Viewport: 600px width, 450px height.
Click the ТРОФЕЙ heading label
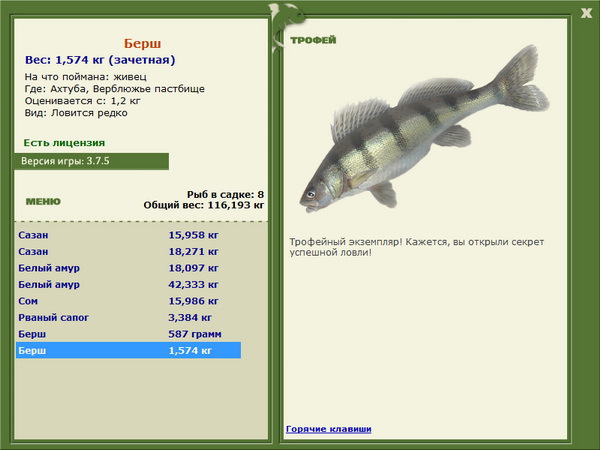pos(313,40)
